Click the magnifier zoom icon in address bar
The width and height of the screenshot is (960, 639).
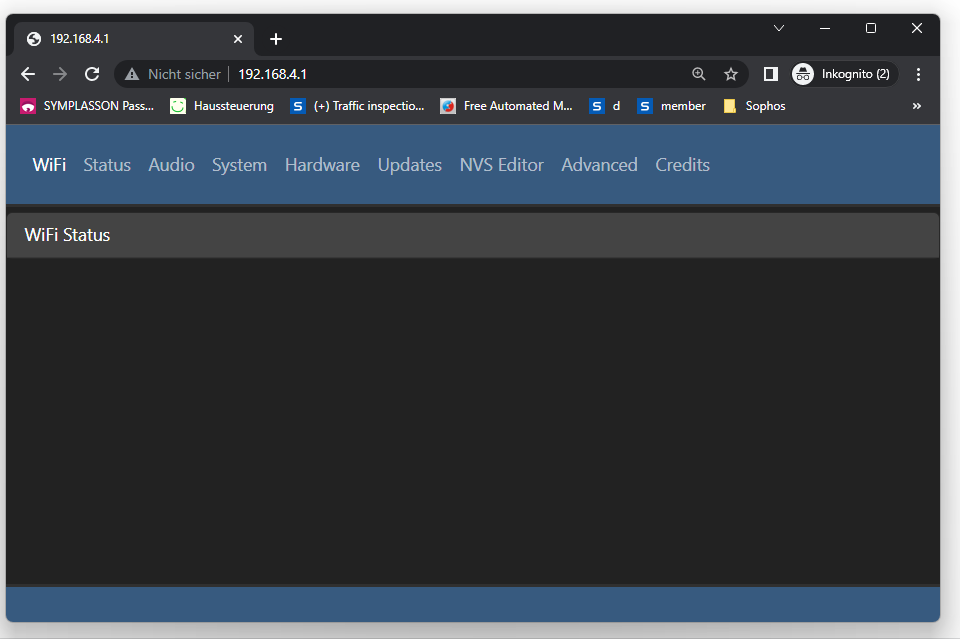698,73
